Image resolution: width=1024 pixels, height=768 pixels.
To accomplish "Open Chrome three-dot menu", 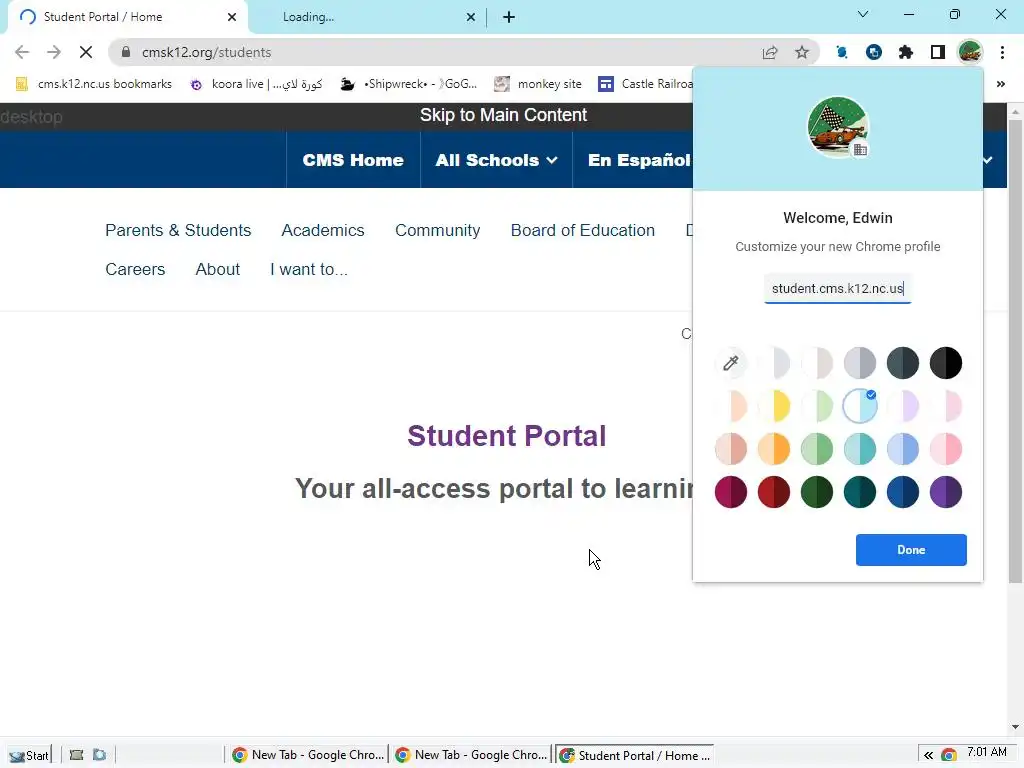I will pyautogui.click(x=1002, y=52).
